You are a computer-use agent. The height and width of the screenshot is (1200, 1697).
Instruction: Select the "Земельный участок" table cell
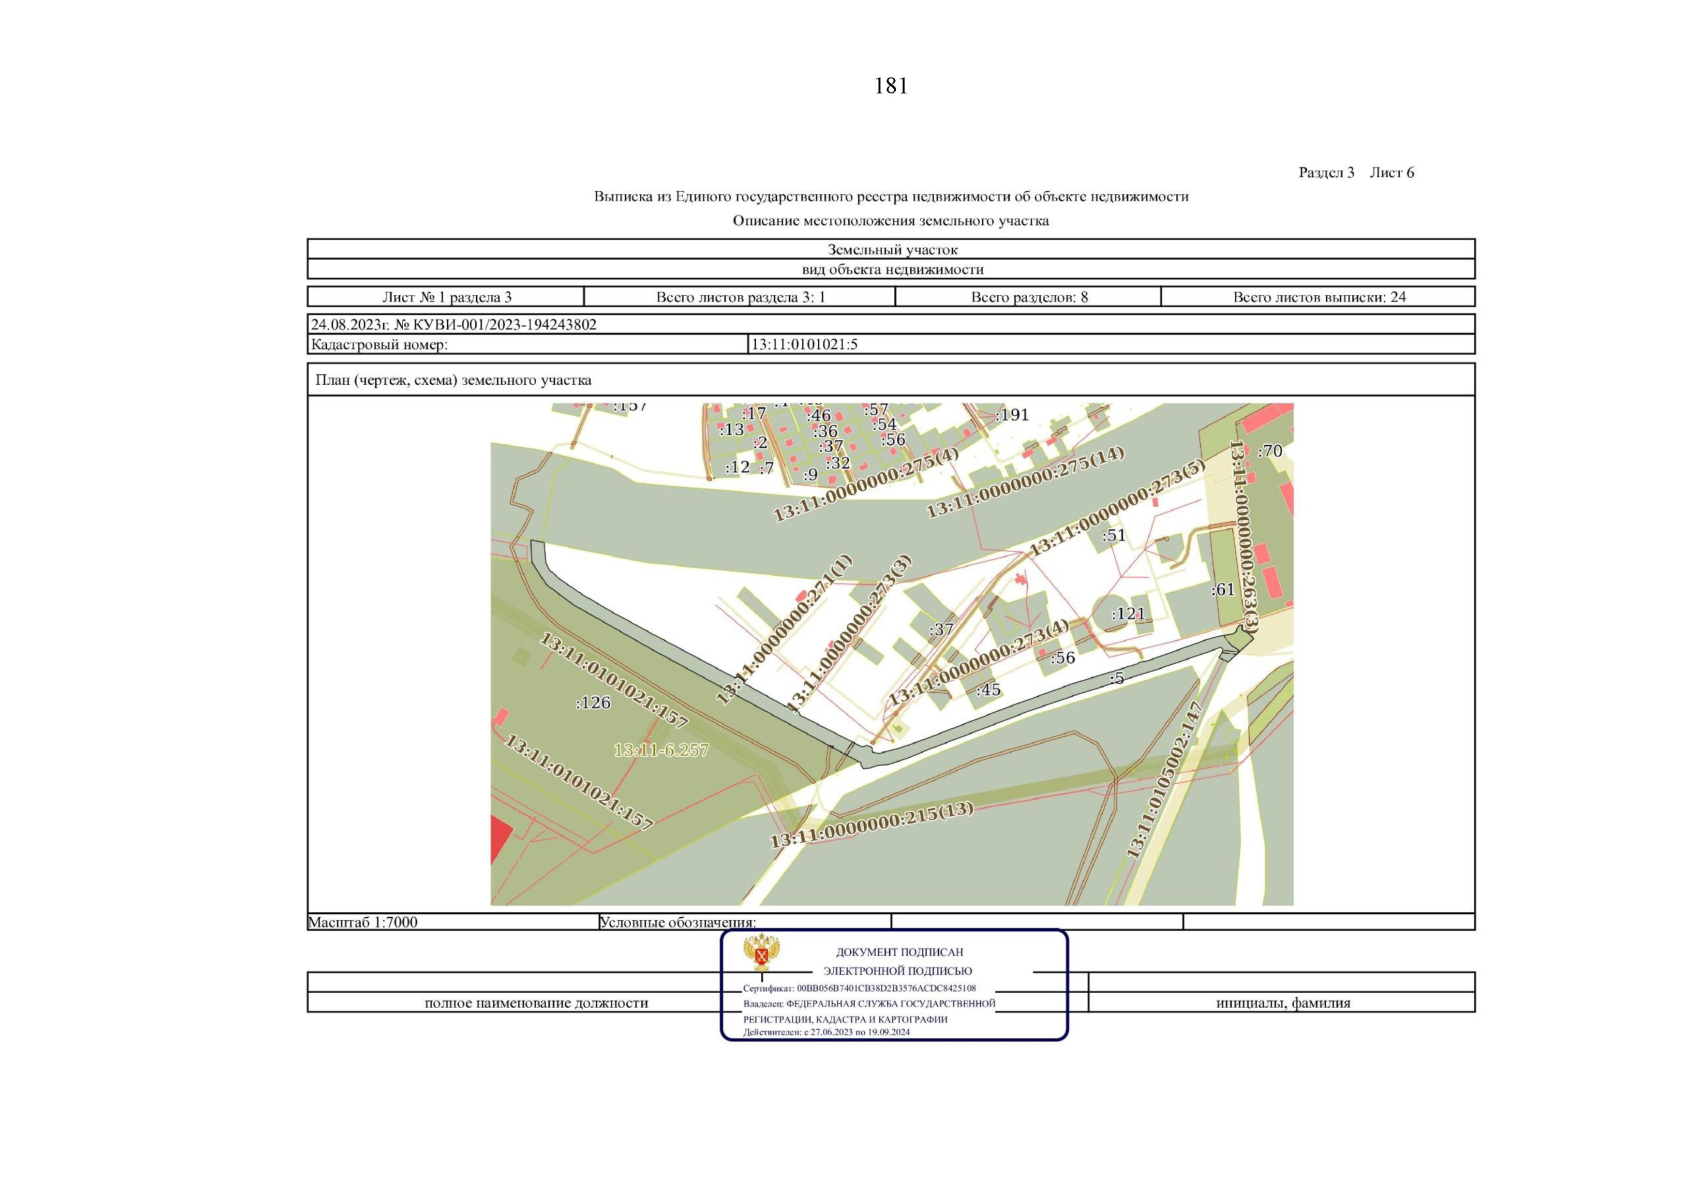891,249
